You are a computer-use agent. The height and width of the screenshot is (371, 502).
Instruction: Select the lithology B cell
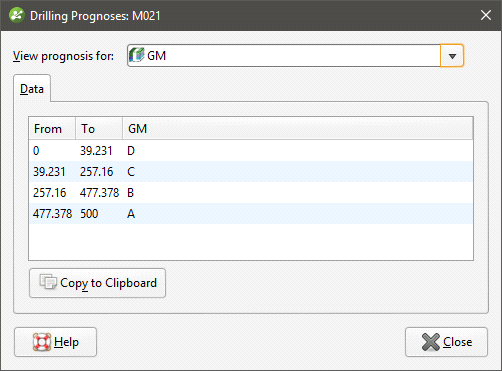pos(131,193)
